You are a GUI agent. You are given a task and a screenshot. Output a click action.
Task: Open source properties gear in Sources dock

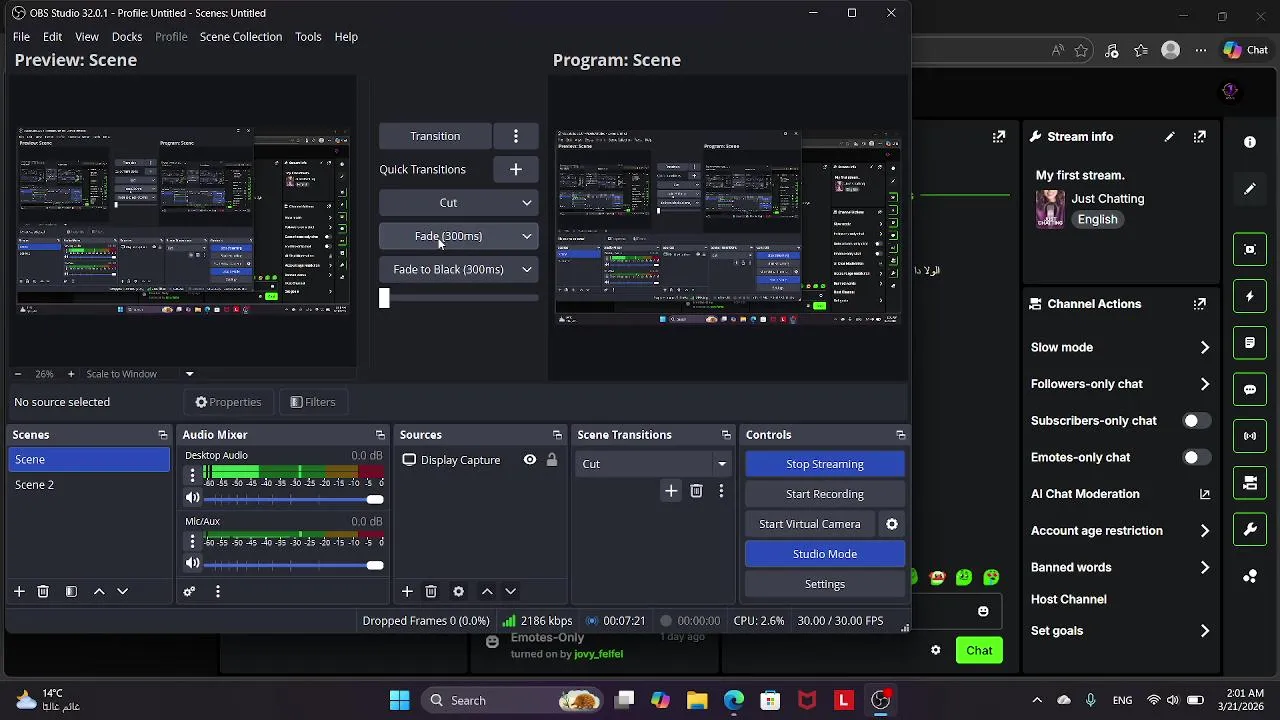(x=459, y=591)
